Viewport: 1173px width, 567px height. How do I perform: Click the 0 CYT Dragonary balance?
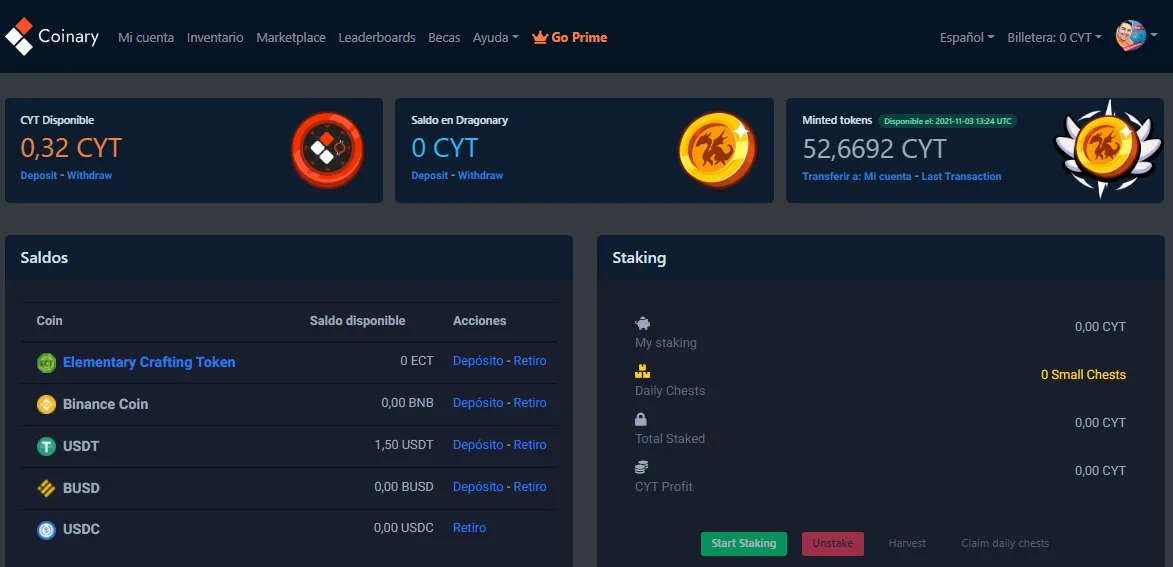click(x=444, y=147)
